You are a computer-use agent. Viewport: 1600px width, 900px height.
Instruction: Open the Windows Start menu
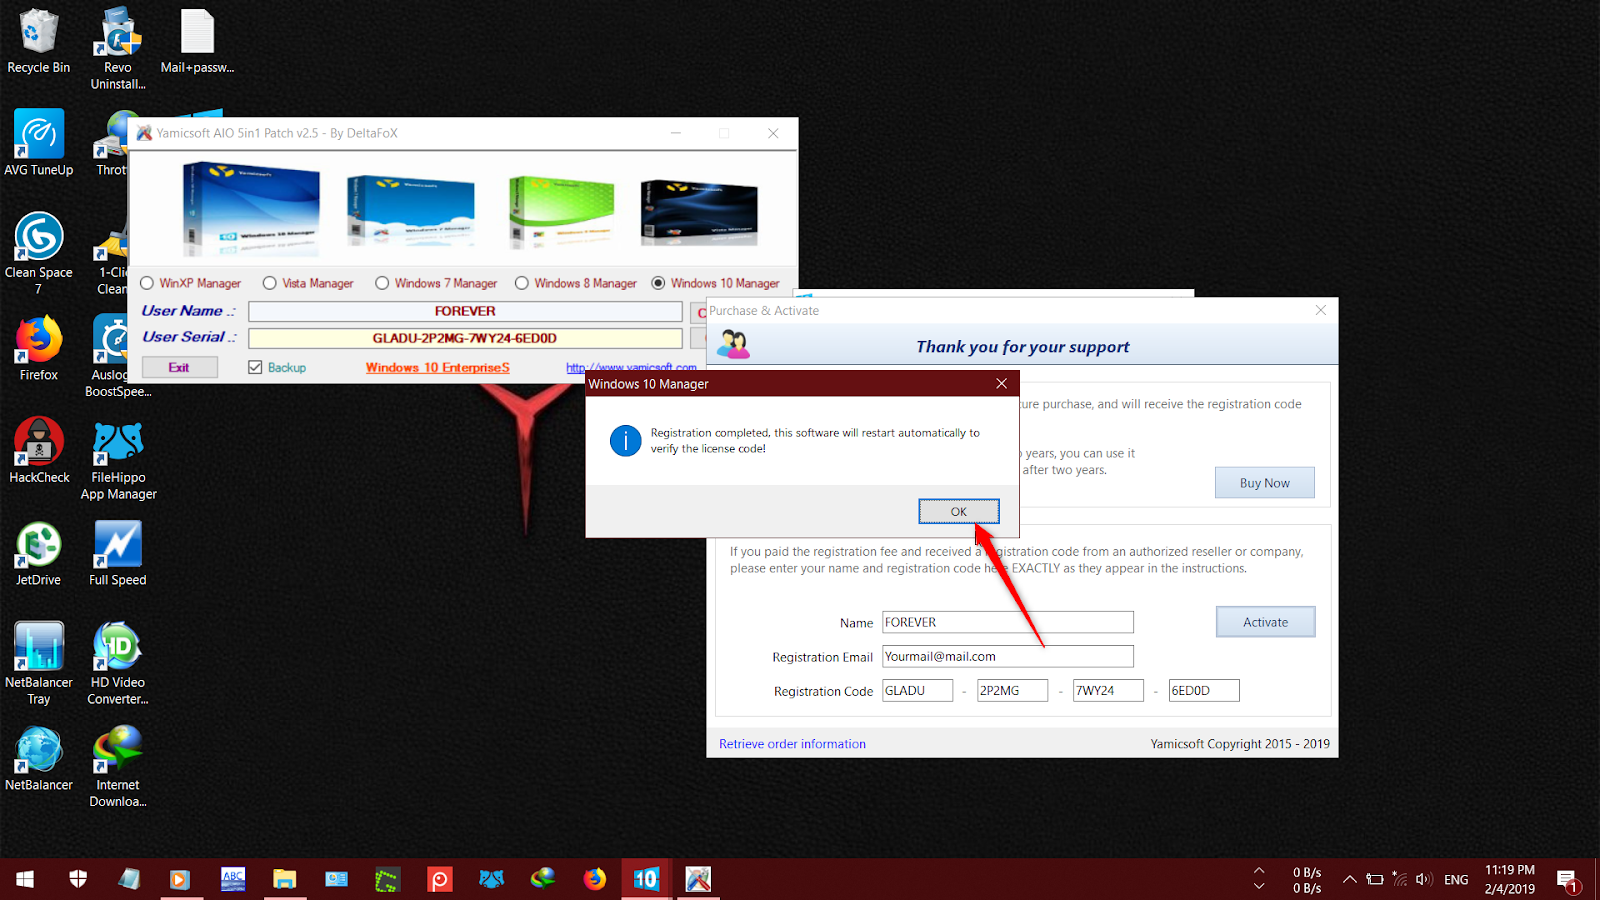[x=26, y=879]
